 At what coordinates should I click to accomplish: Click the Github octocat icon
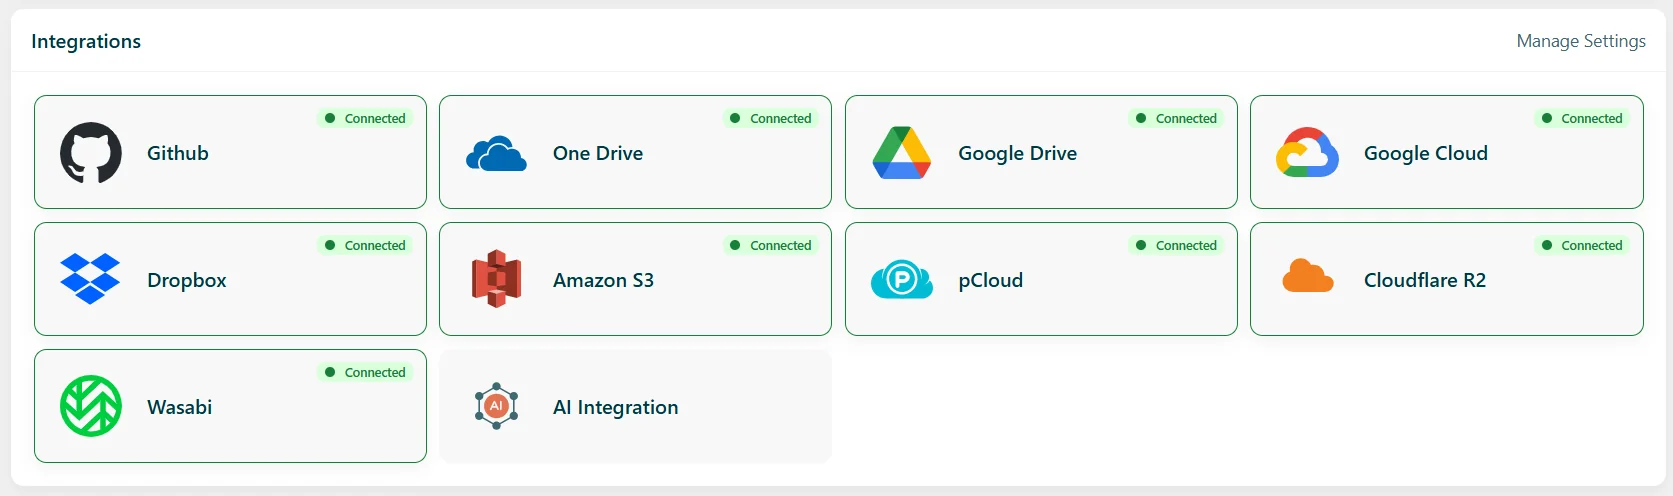(x=91, y=153)
